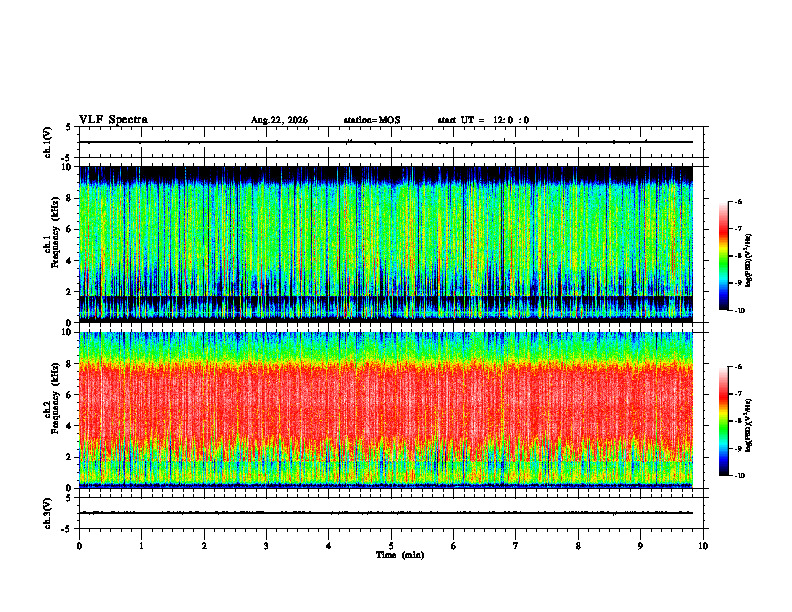Click the ch.3 voltage waveform trace
This screenshot has height=612, width=792.
click(x=386, y=513)
